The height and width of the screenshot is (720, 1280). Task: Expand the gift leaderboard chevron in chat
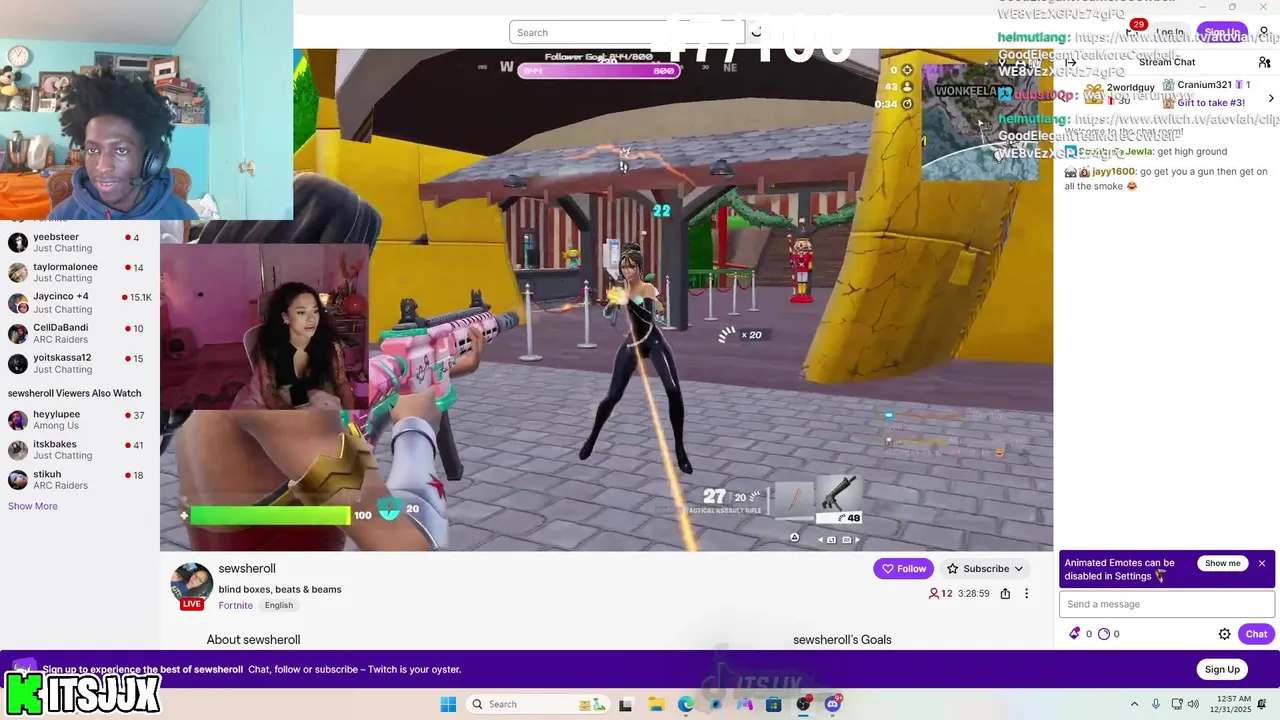(1271, 98)
